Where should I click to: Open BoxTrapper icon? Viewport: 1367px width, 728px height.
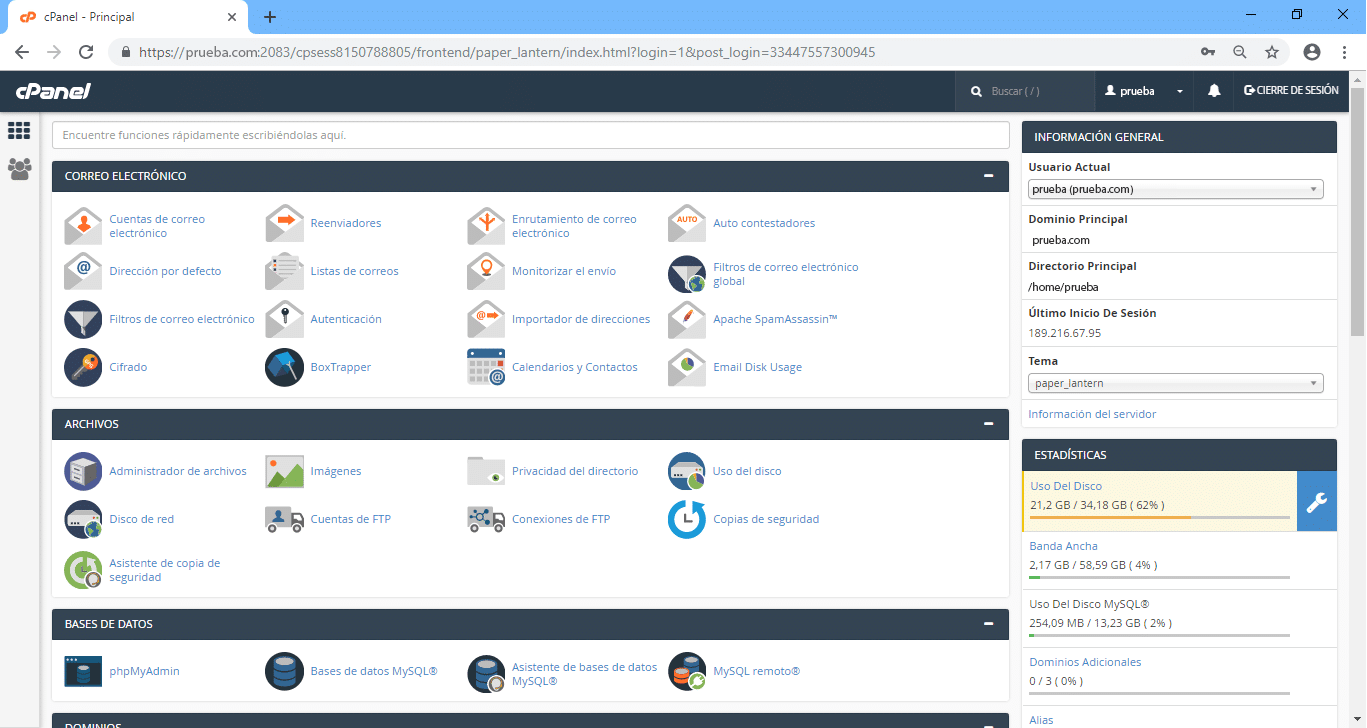coord(284,367)
